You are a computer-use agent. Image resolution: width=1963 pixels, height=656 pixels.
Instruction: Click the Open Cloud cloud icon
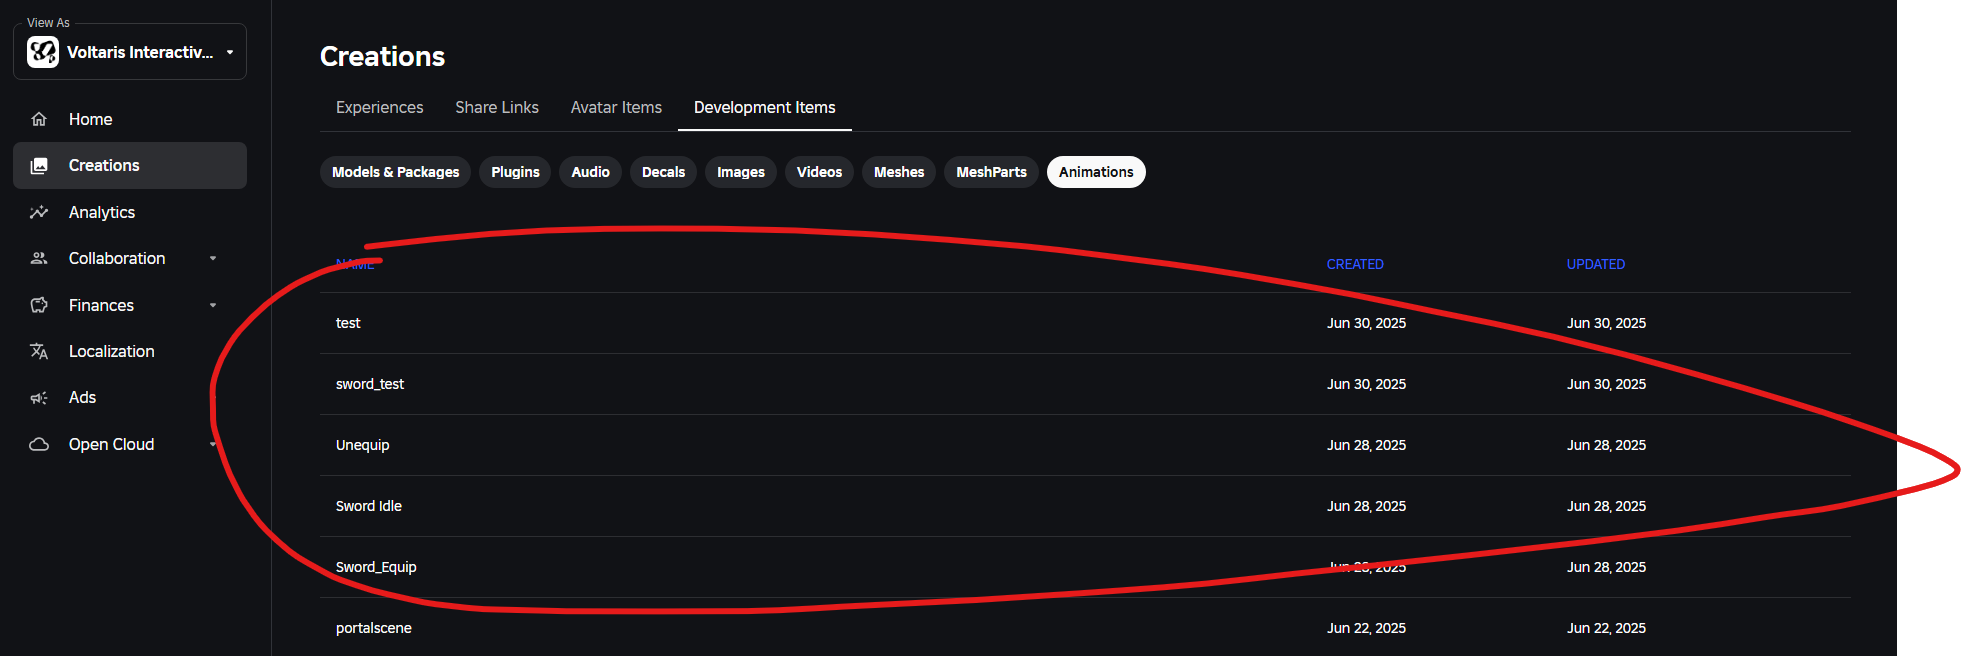[x=39, y=444]
